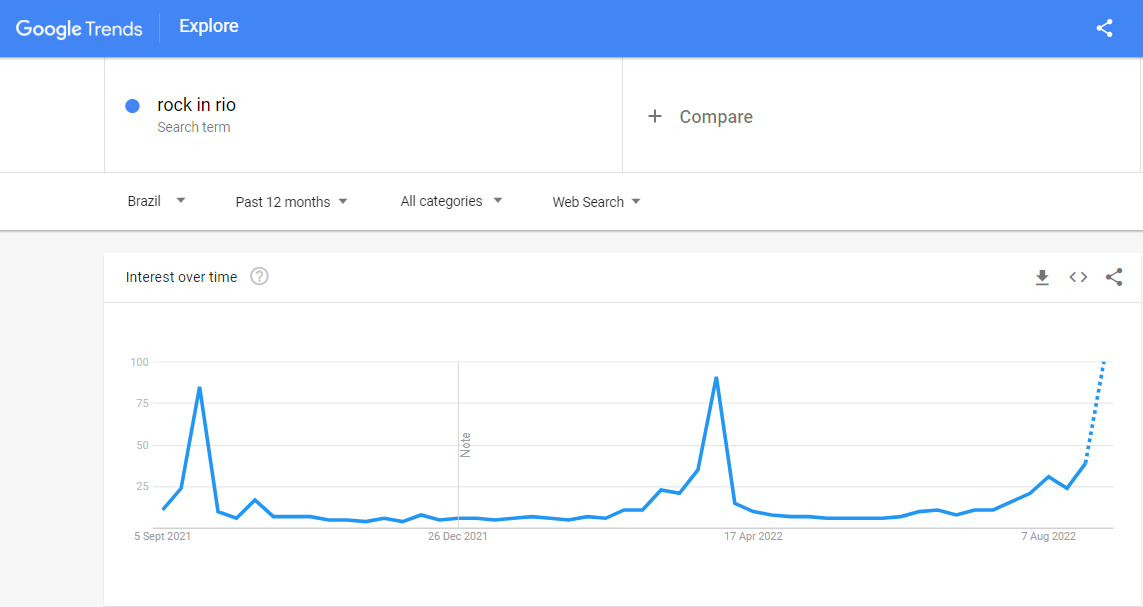This screenshot has width=1143, height=607.
Task: Click the peak of the trend line
Action: point(716,378)
